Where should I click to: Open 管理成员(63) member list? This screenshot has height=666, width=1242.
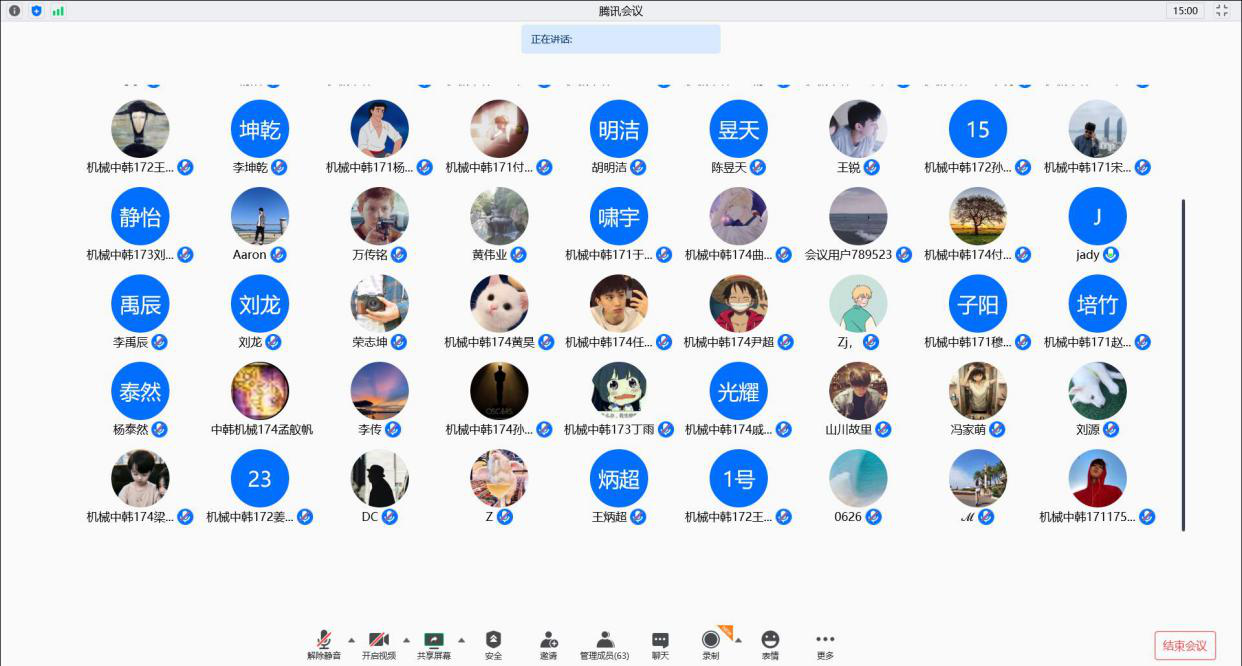pyautogui.click(x=604, y=640)
